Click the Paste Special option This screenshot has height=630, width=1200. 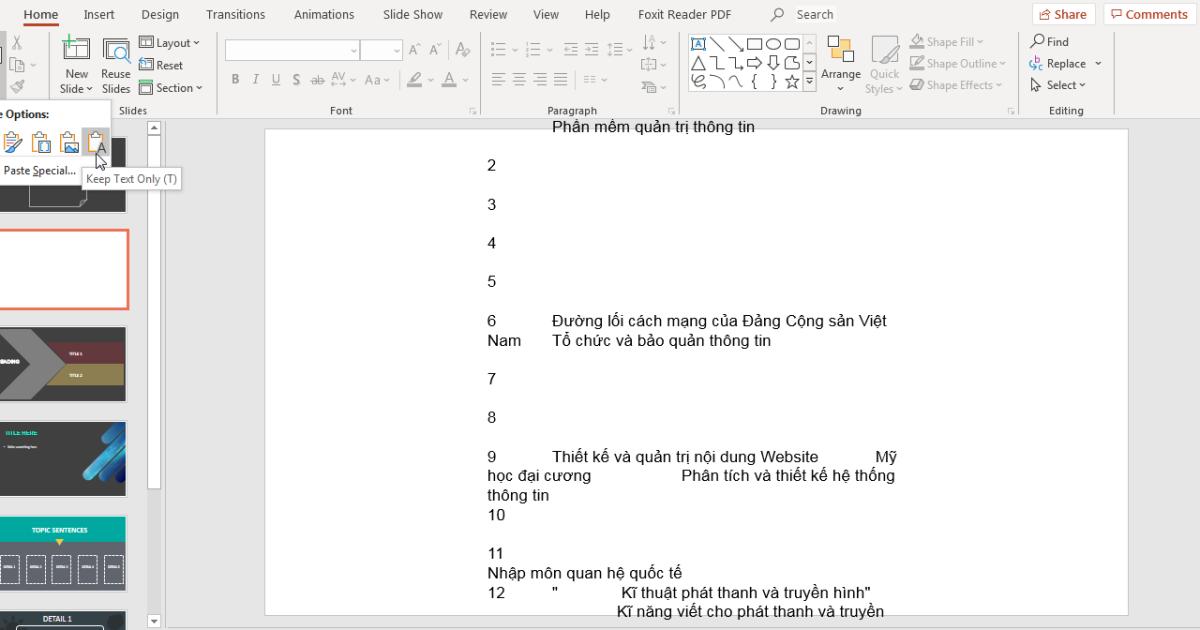(42, 170)
